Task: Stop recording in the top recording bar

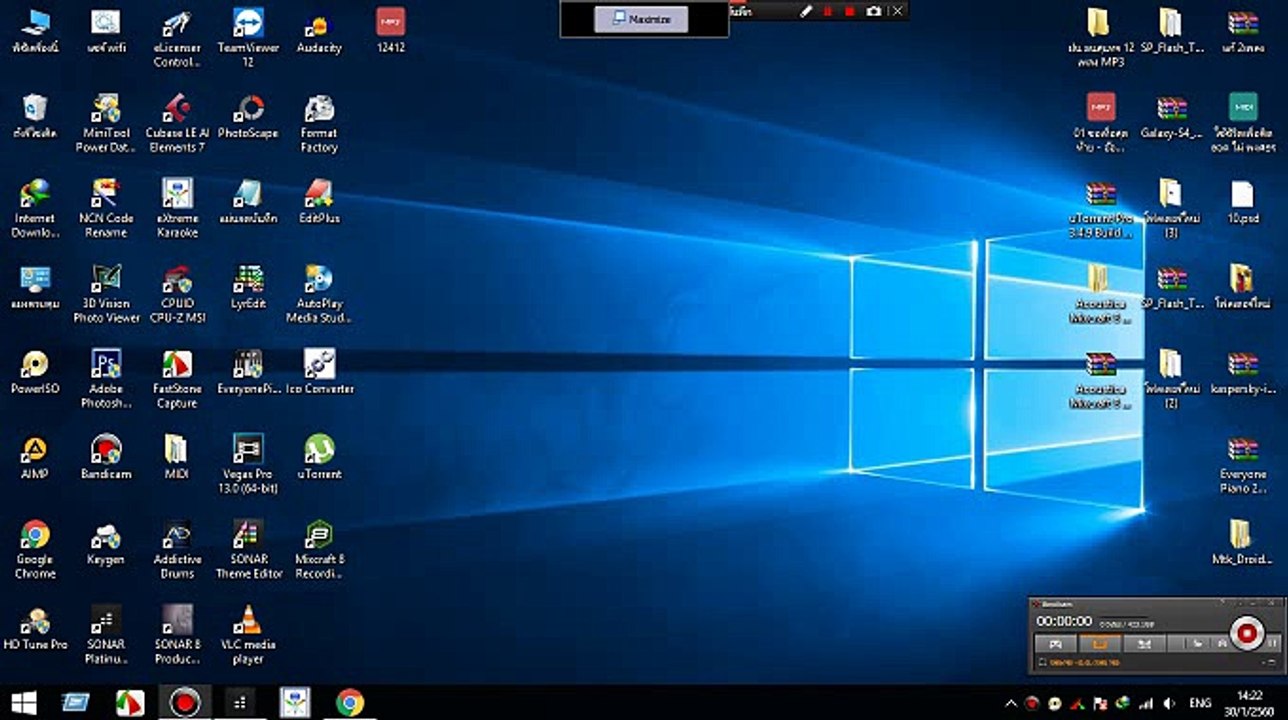Action: click(849, 10)
